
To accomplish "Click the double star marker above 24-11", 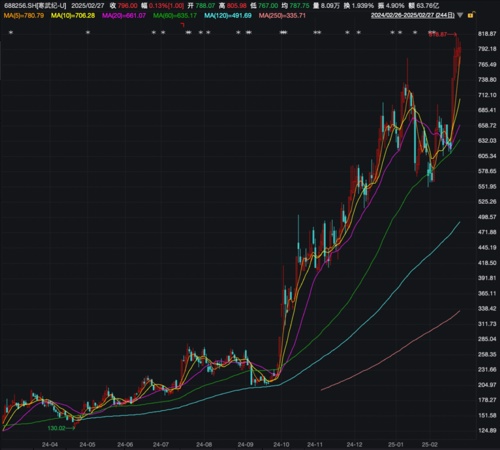I will click(x=317, y=32).
